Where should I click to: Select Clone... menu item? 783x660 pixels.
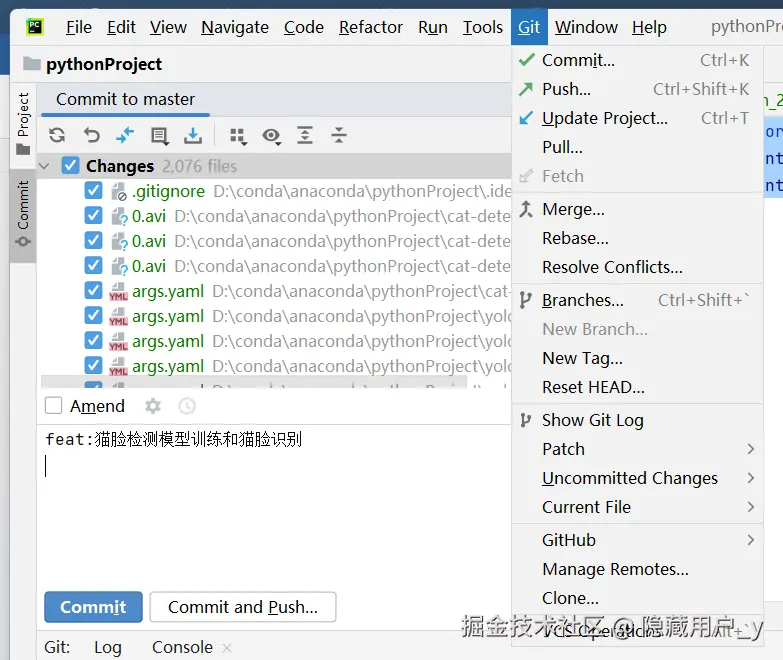click(x=638, y=598)
